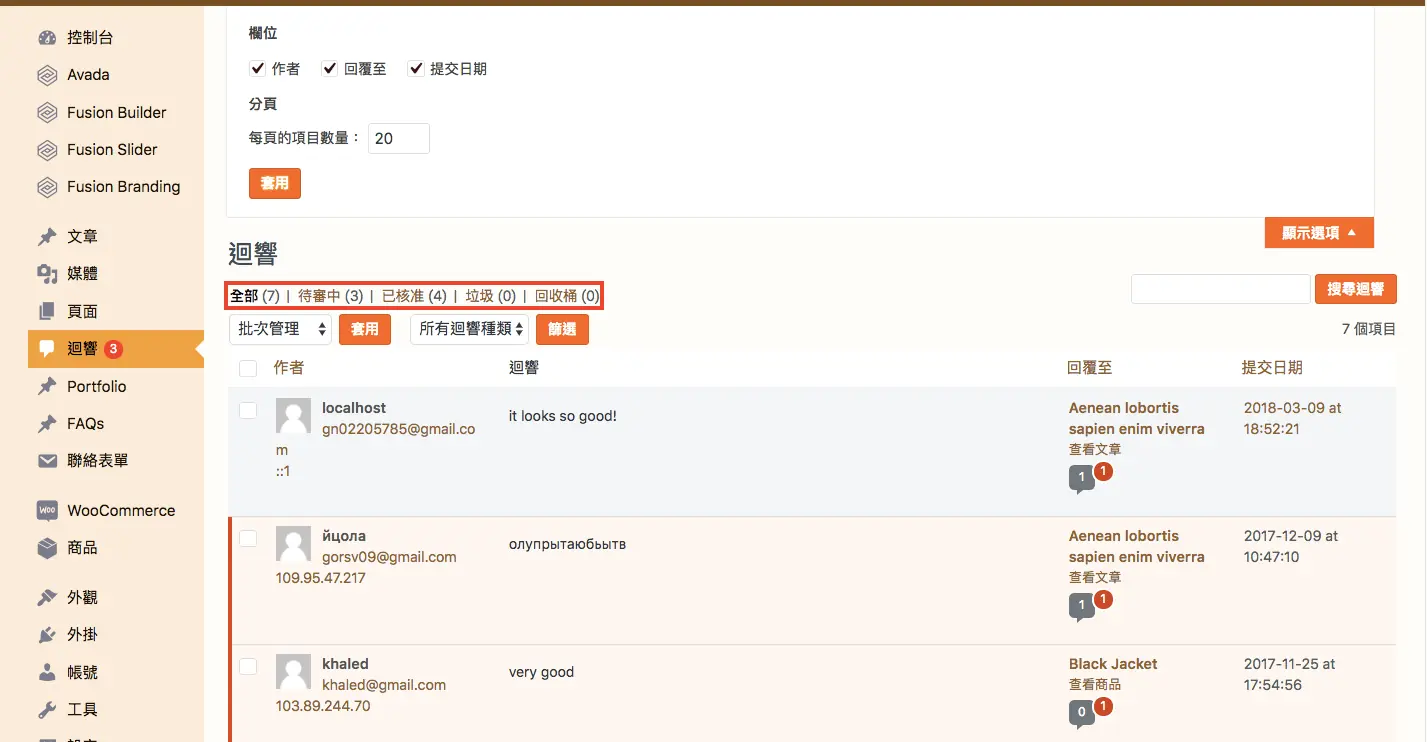Click the 外觀 paintbrush icon
1427x742 pixels.
(x=47, y=598)
